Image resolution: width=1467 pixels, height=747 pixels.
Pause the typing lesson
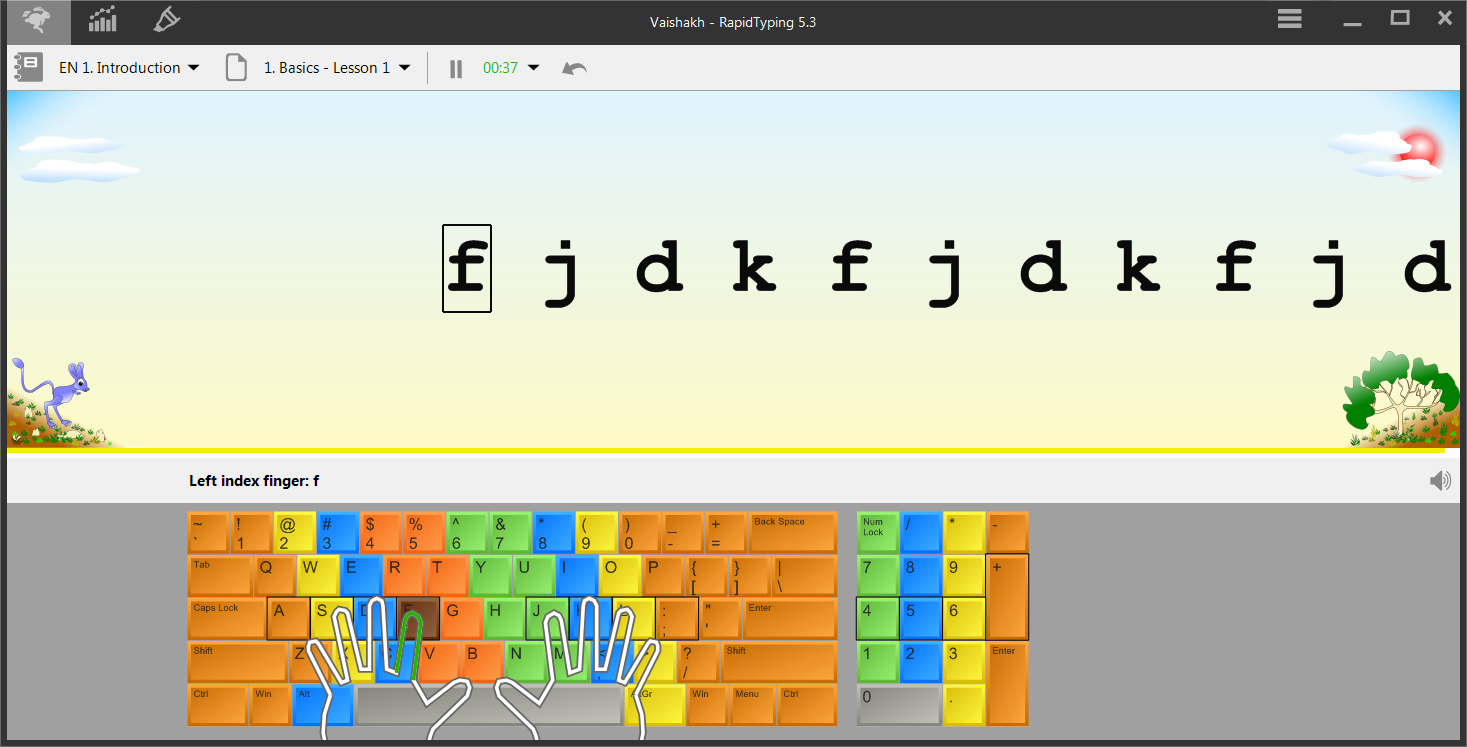(456, 68)
